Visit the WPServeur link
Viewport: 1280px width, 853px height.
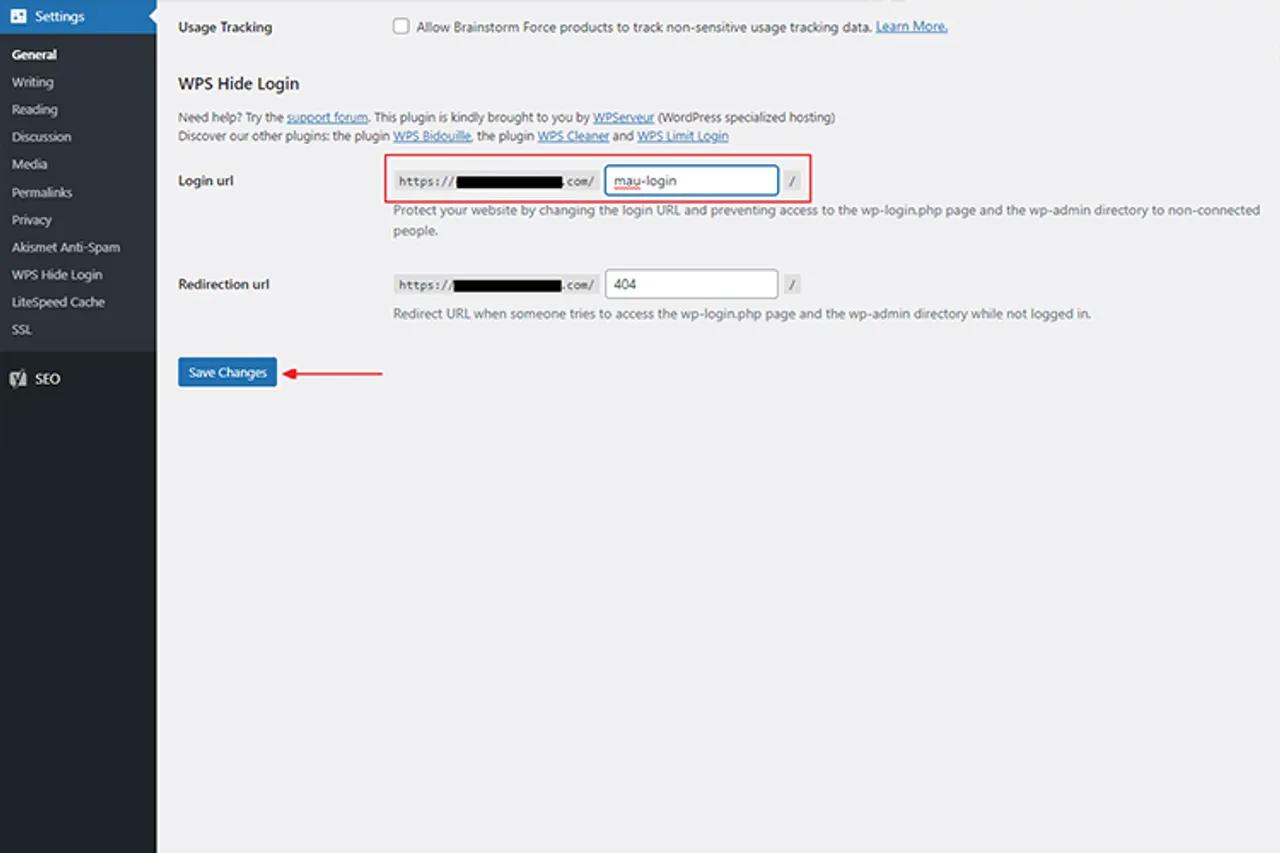point(623,117)
